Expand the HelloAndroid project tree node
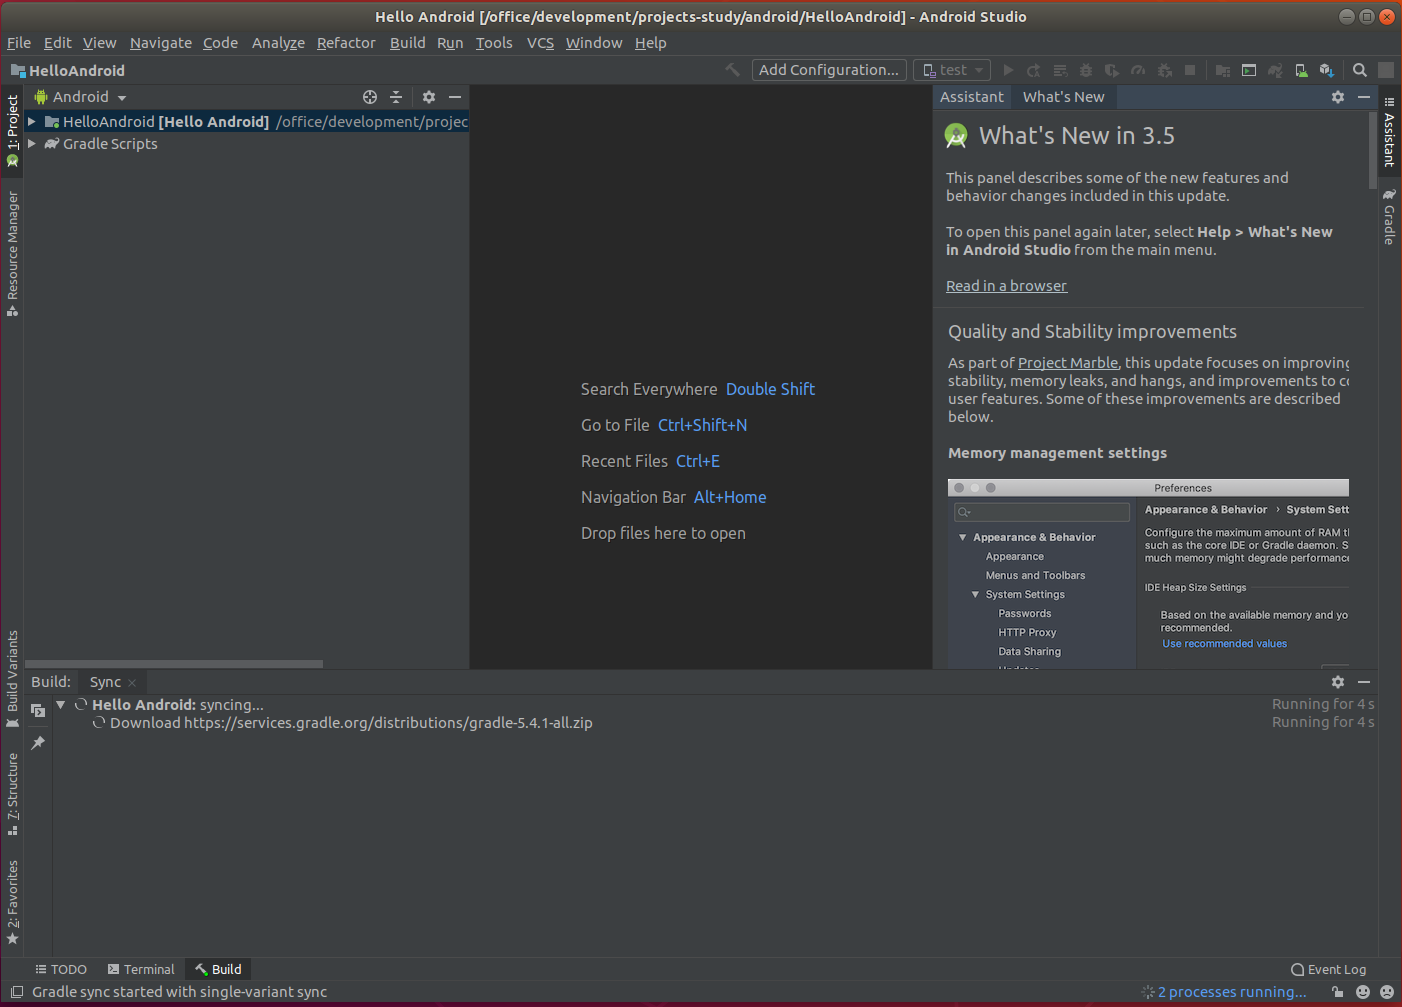The image size is (1402, 1007). [x=32, y=121]
